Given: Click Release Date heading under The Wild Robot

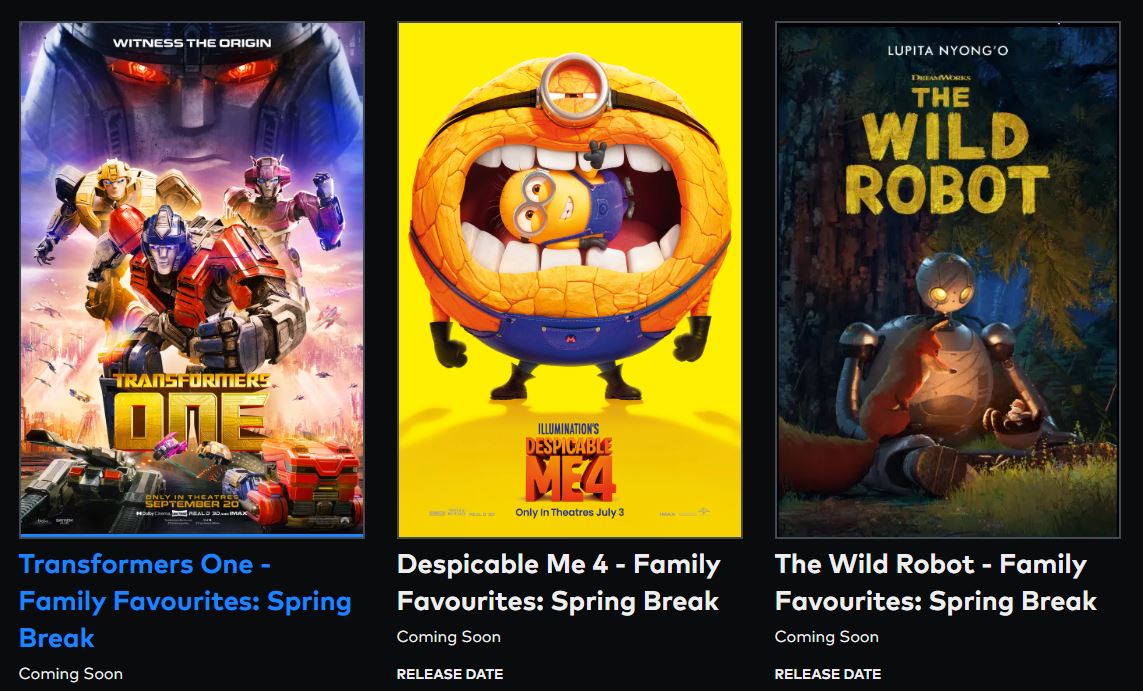Looking at the screenshot, I should click(x=828, y=674).
